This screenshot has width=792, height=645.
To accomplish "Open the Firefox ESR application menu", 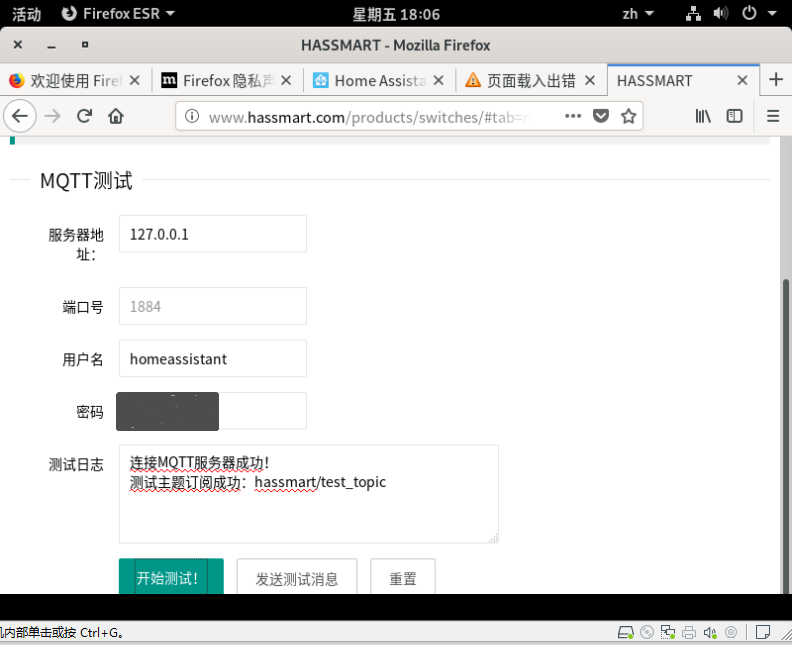I will [118, 14].
